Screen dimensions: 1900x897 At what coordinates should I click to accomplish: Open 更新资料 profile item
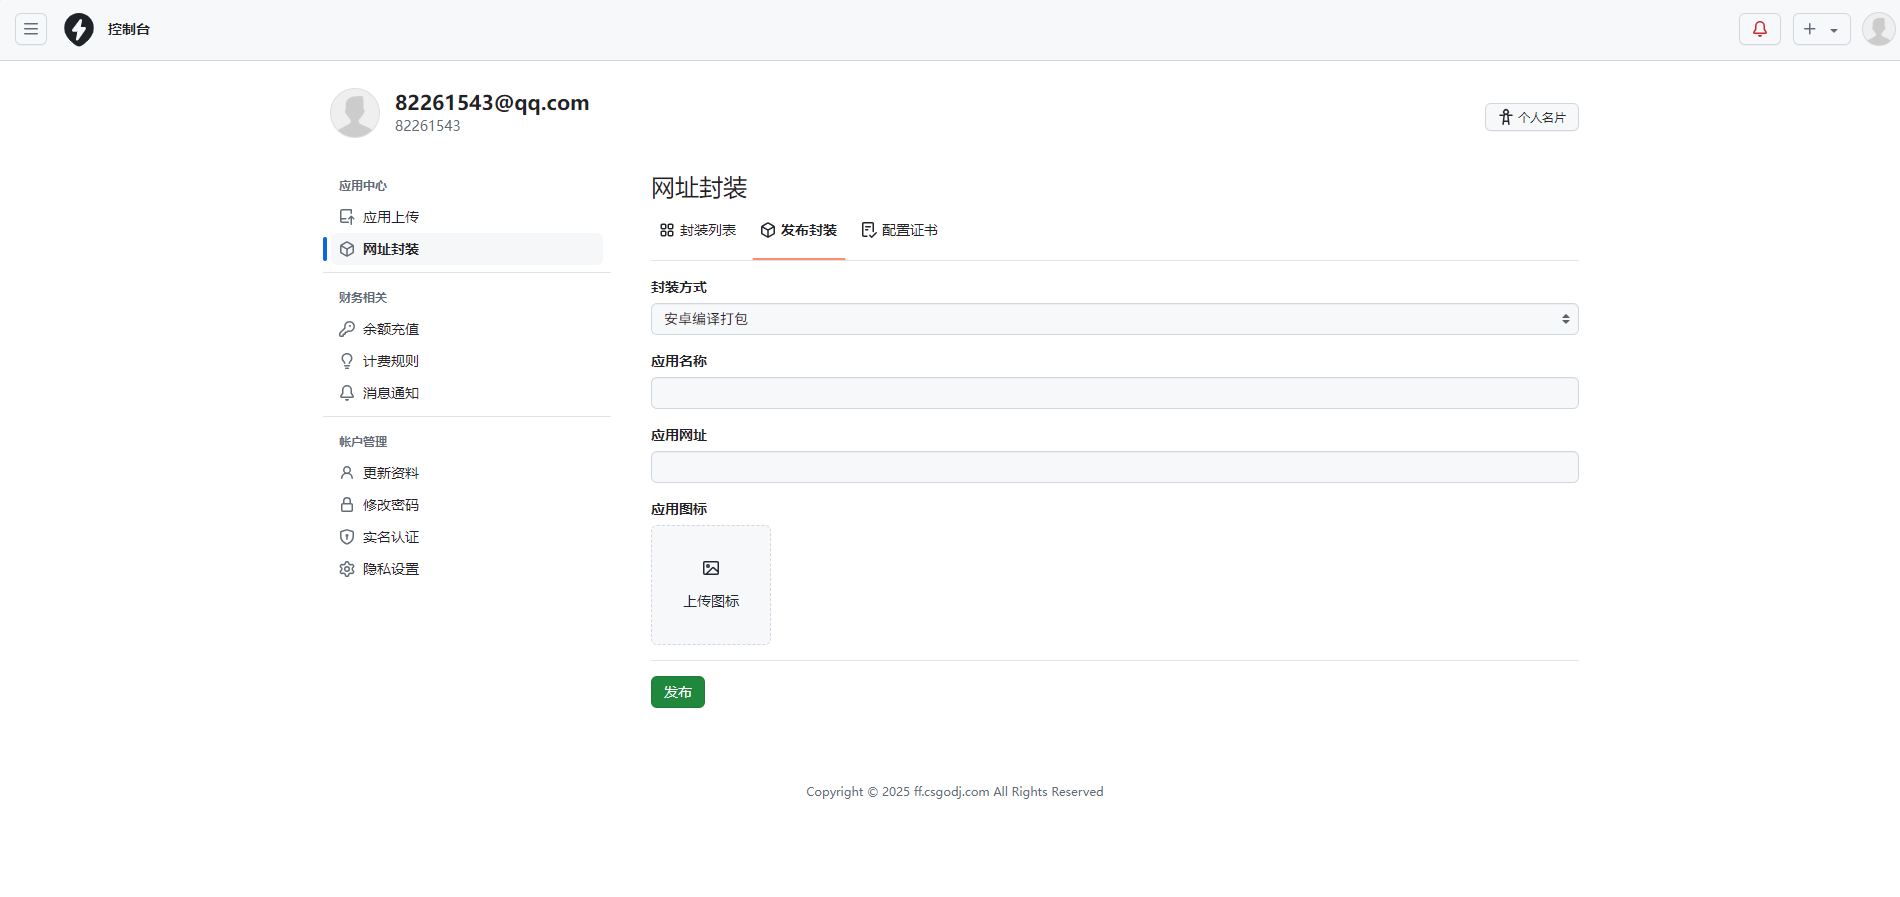(390, 473)
